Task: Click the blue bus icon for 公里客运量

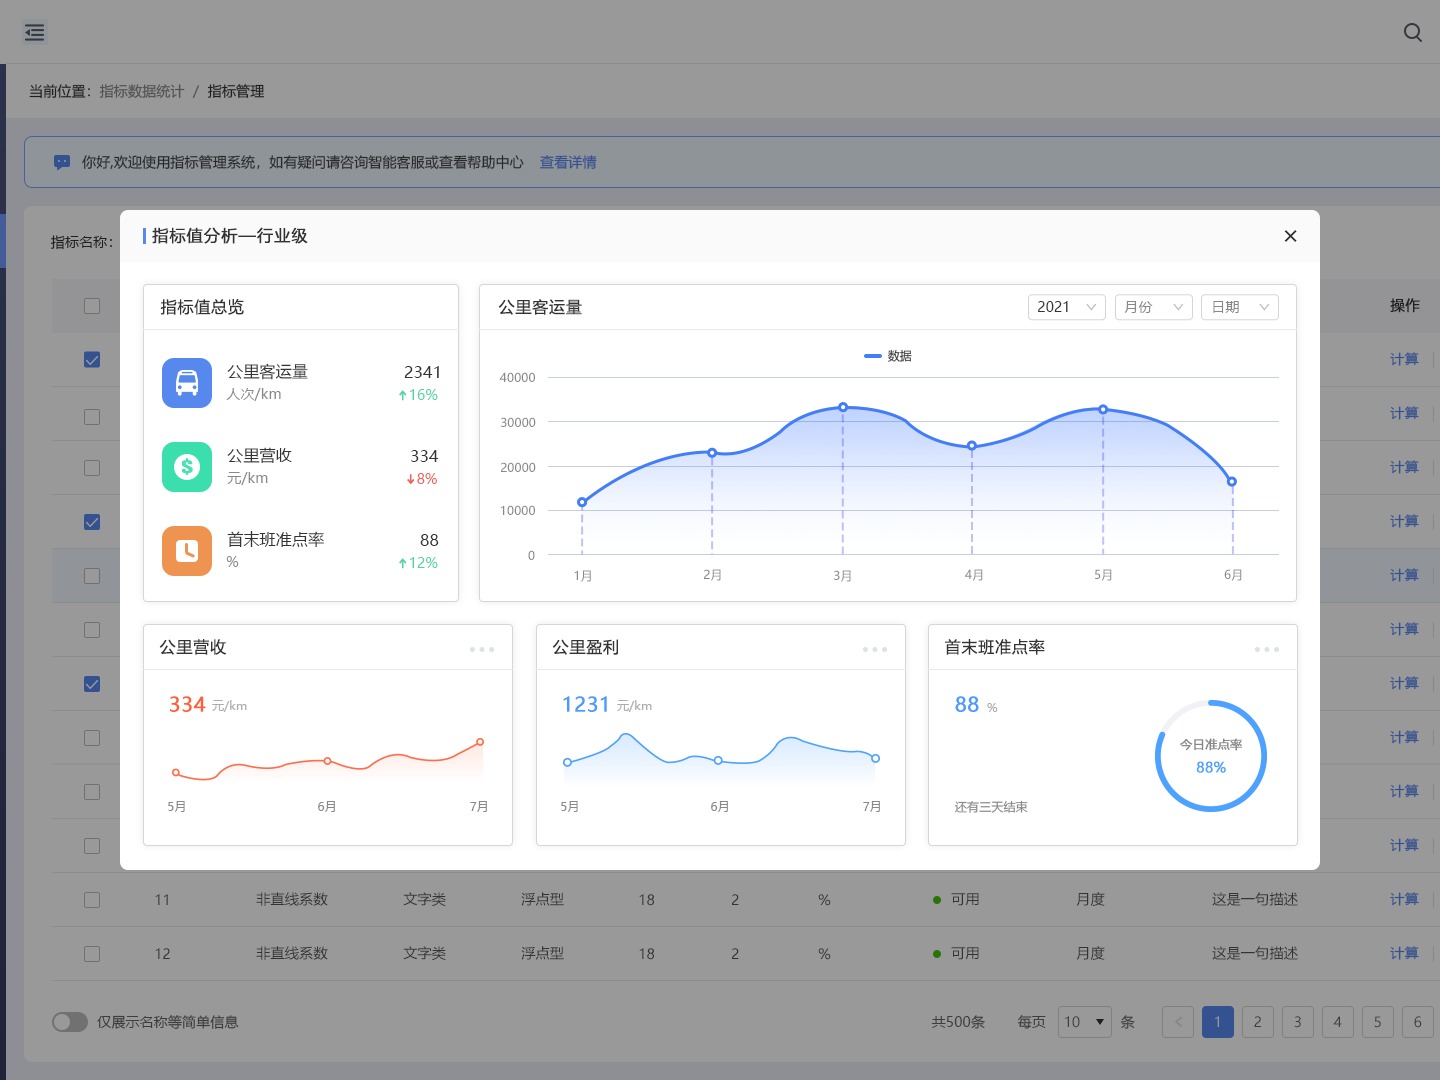Action: tap(187, 383)
